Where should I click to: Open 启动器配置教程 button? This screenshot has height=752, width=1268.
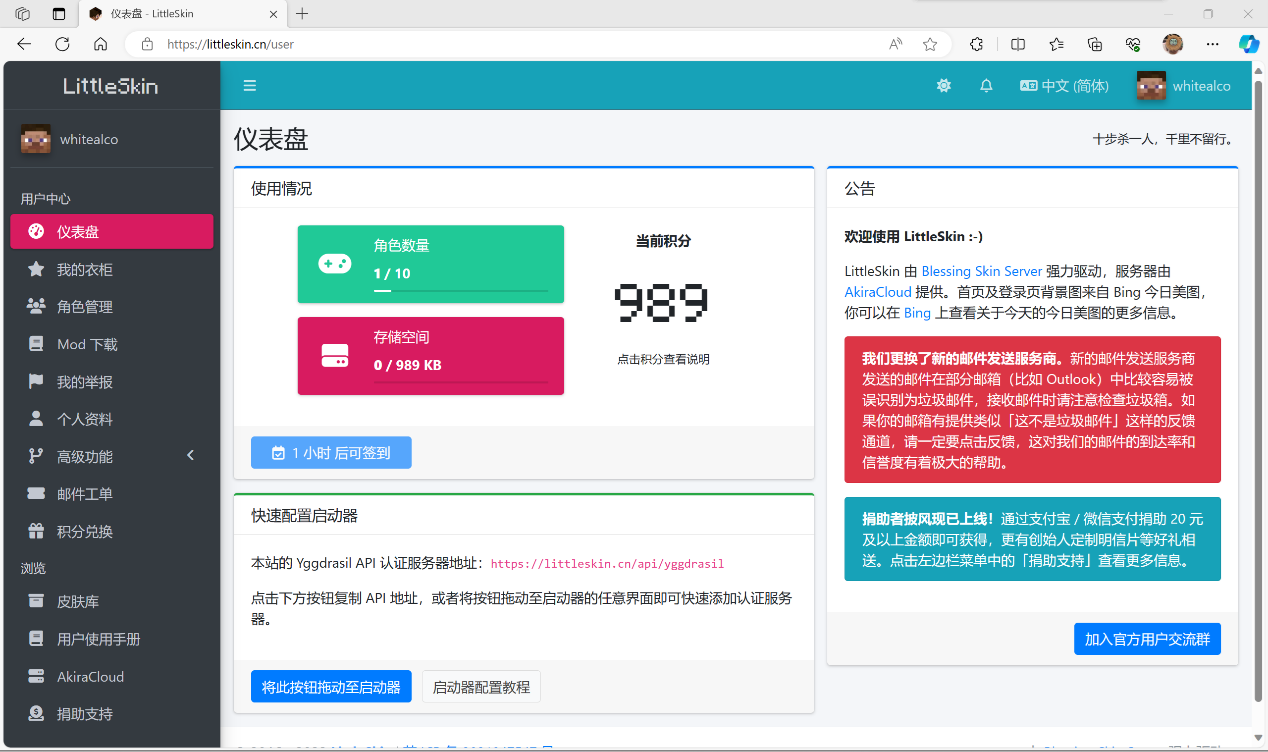[x=481, y=687]
